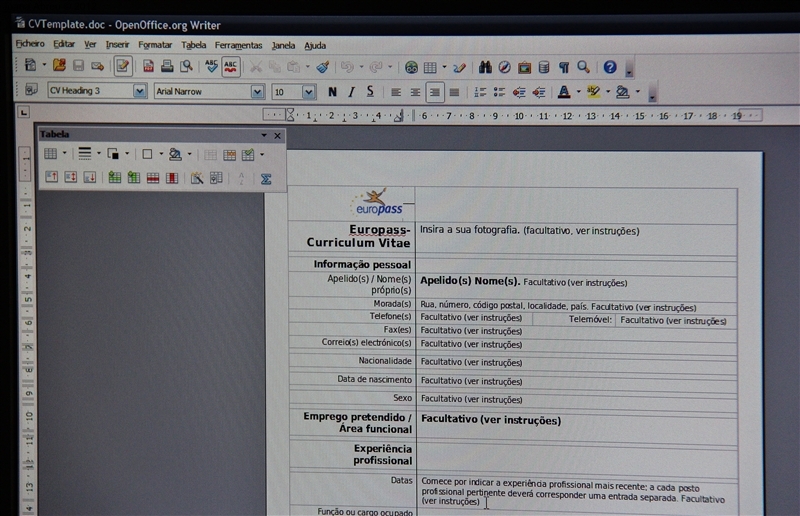Open the Tabela menu
Viewport: 800px width, 516px height.
click(x=193, y=45)
